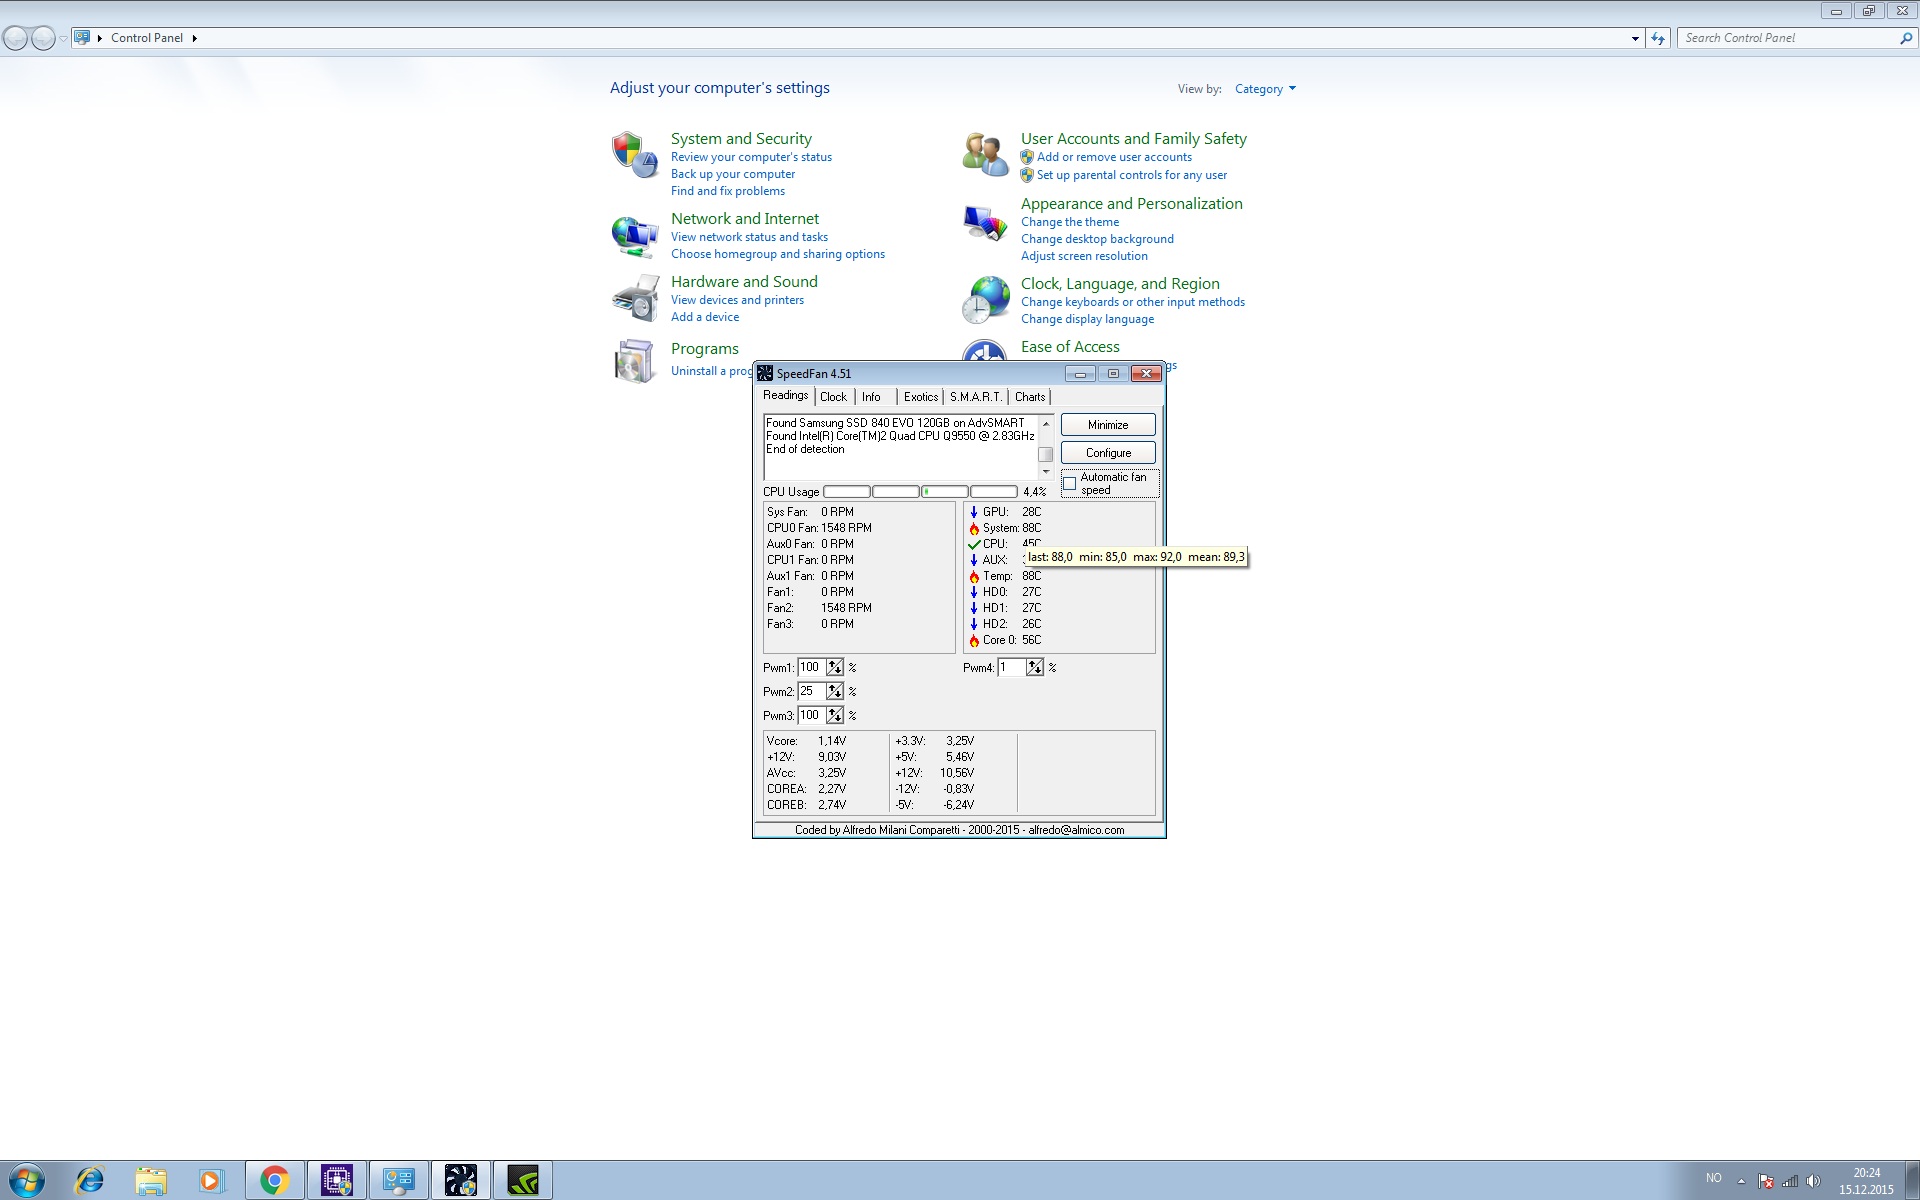The image size is (1920, 1200).
Task: Click the SpeedFan log scrollbar thumb
Action: click(x=1046, y=454)
